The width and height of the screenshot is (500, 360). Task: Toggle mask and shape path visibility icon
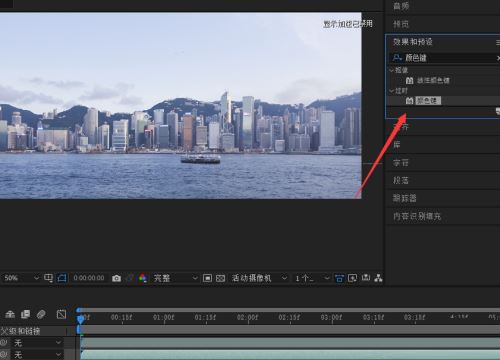(62, 278)
